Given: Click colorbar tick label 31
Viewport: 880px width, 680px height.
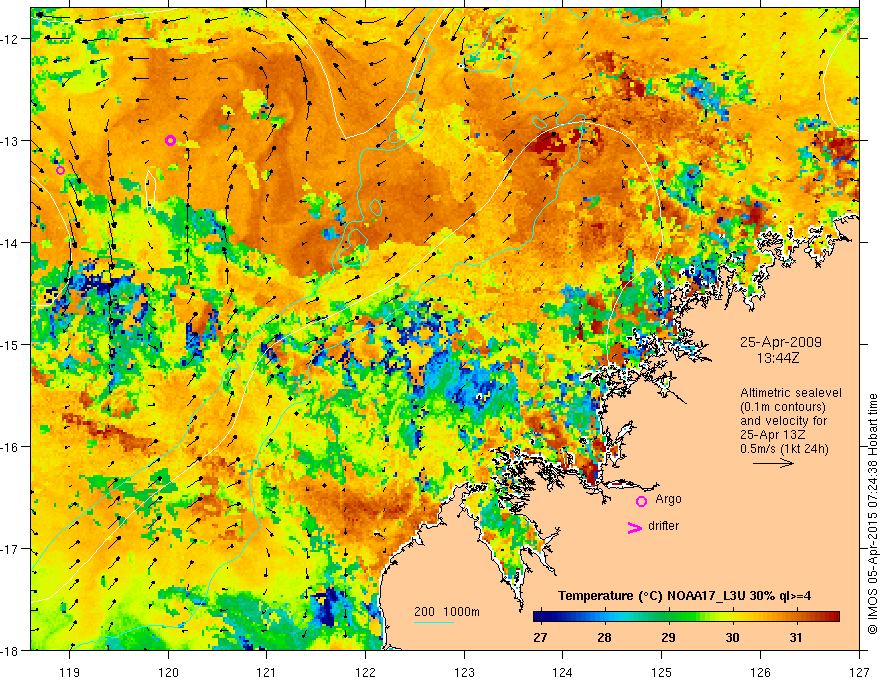Looking at the screenshot, I should (x=796, y=638).
